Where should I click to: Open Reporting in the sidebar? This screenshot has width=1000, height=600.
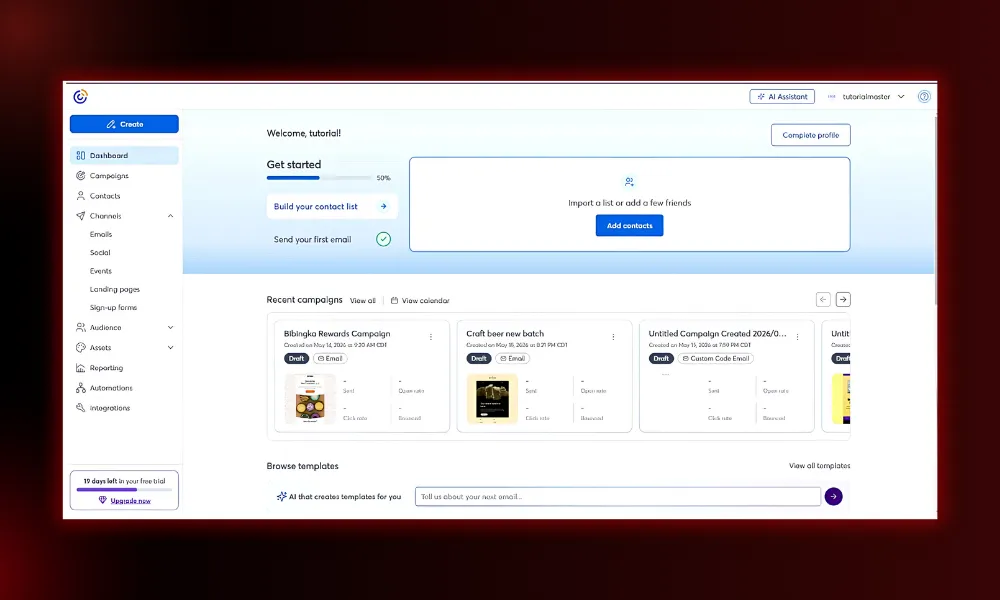[107, 368]
